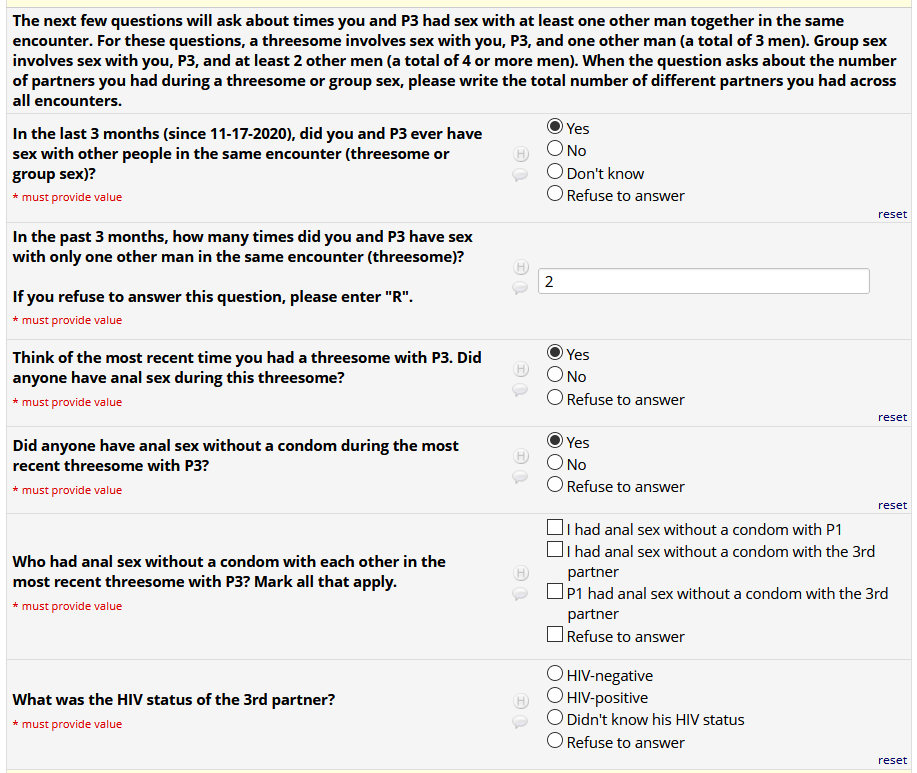Select 'No' for anal sex without condom question

(x=555, y=463)
